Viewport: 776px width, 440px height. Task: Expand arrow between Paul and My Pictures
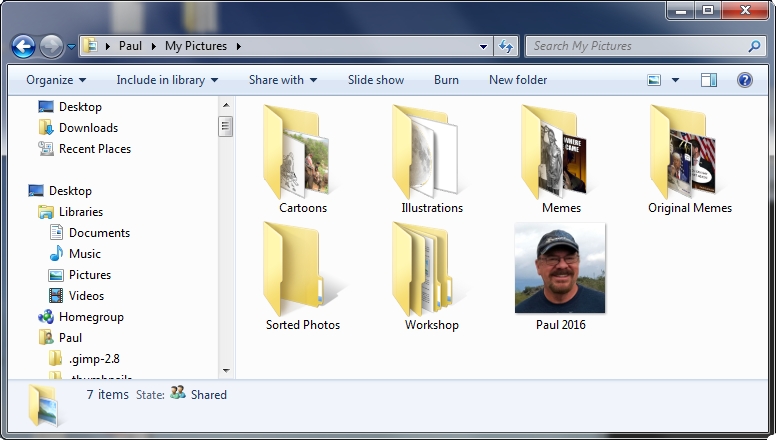tap(153, 46)
